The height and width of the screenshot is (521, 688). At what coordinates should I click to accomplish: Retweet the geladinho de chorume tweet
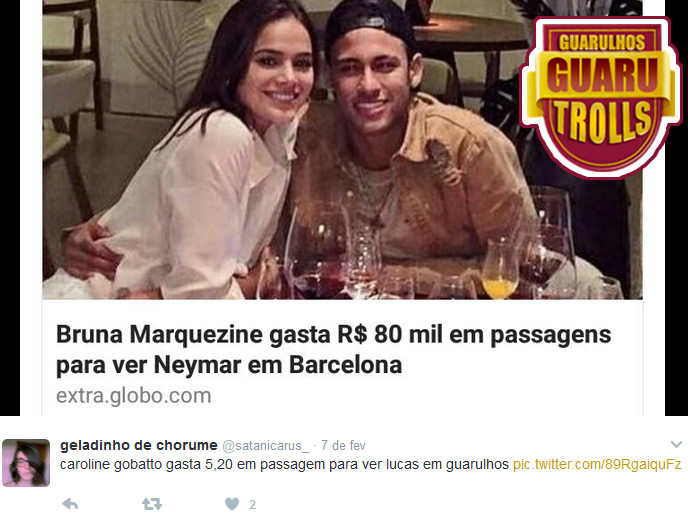[152, 504]
